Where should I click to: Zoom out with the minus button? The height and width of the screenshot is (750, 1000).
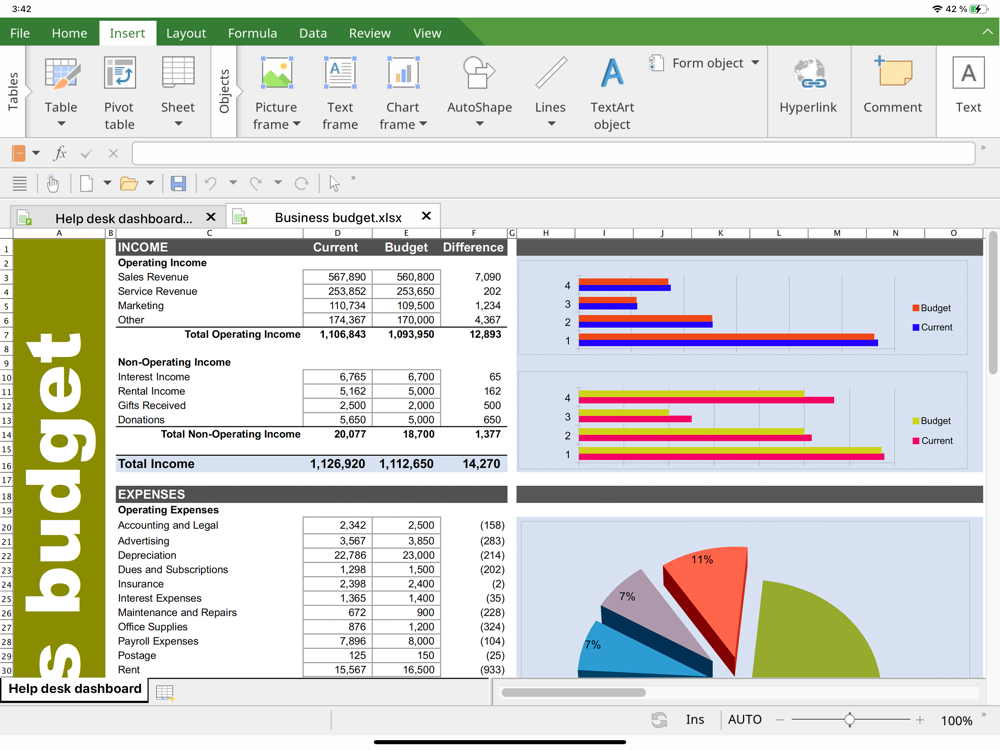tap(779, 720)
